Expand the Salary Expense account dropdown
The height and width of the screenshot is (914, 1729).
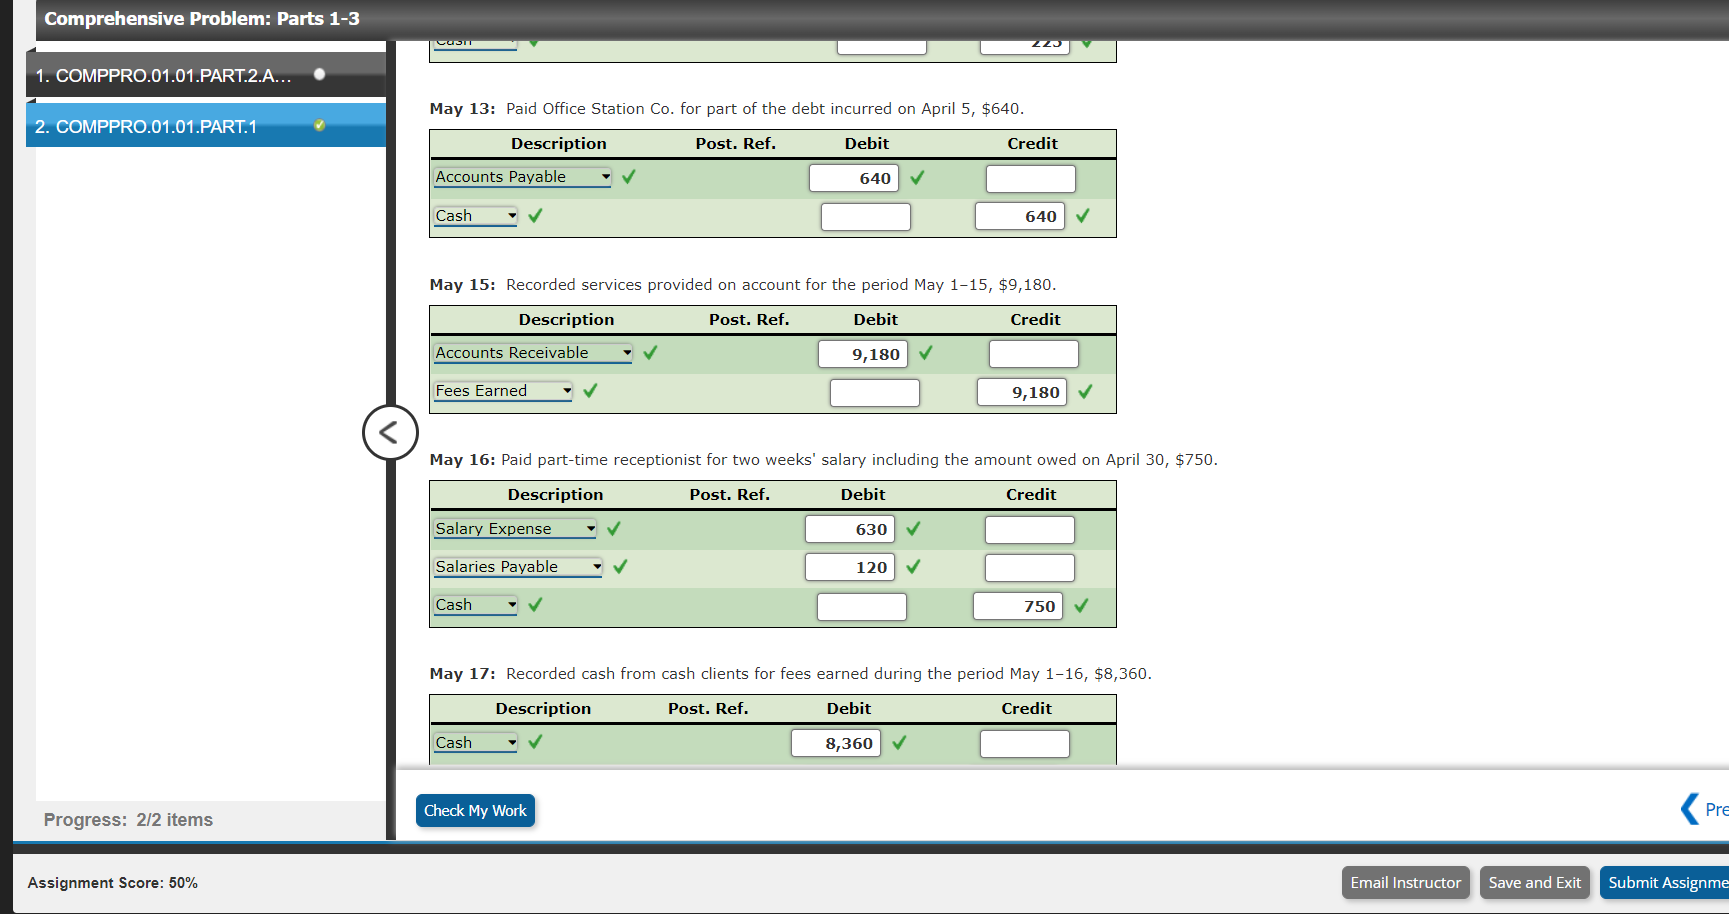515,529
